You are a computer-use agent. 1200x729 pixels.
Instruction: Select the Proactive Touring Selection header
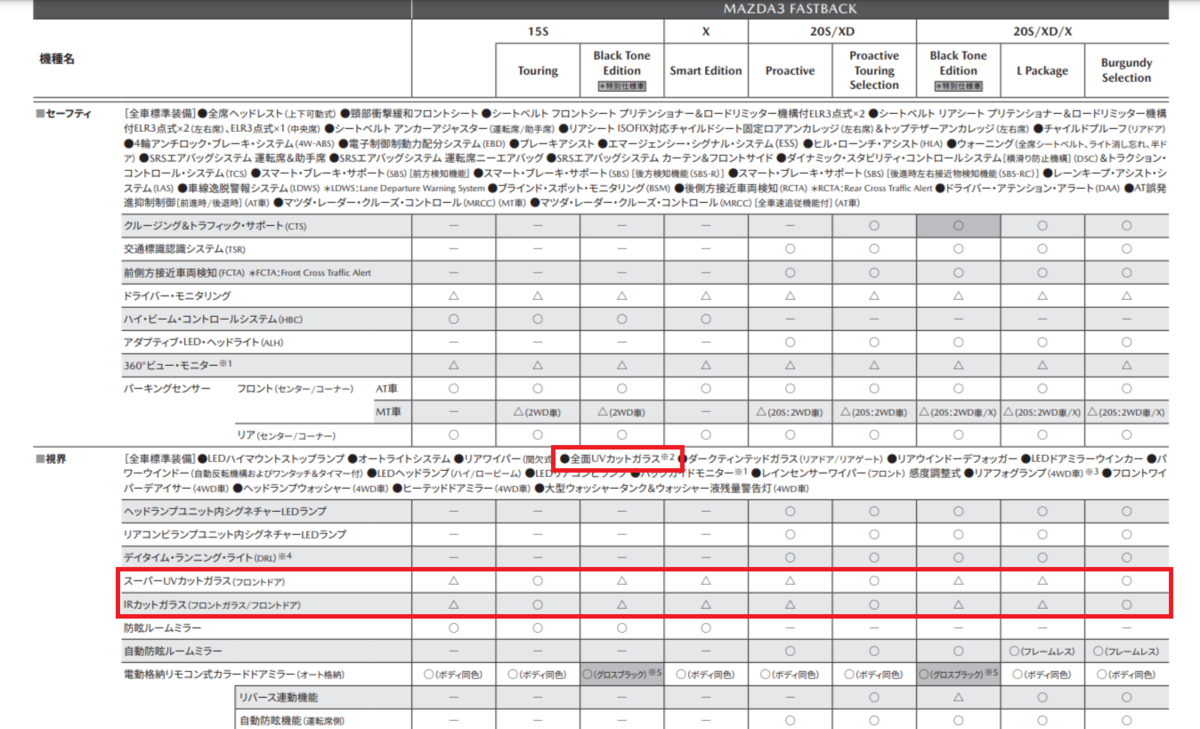(874, 70)
